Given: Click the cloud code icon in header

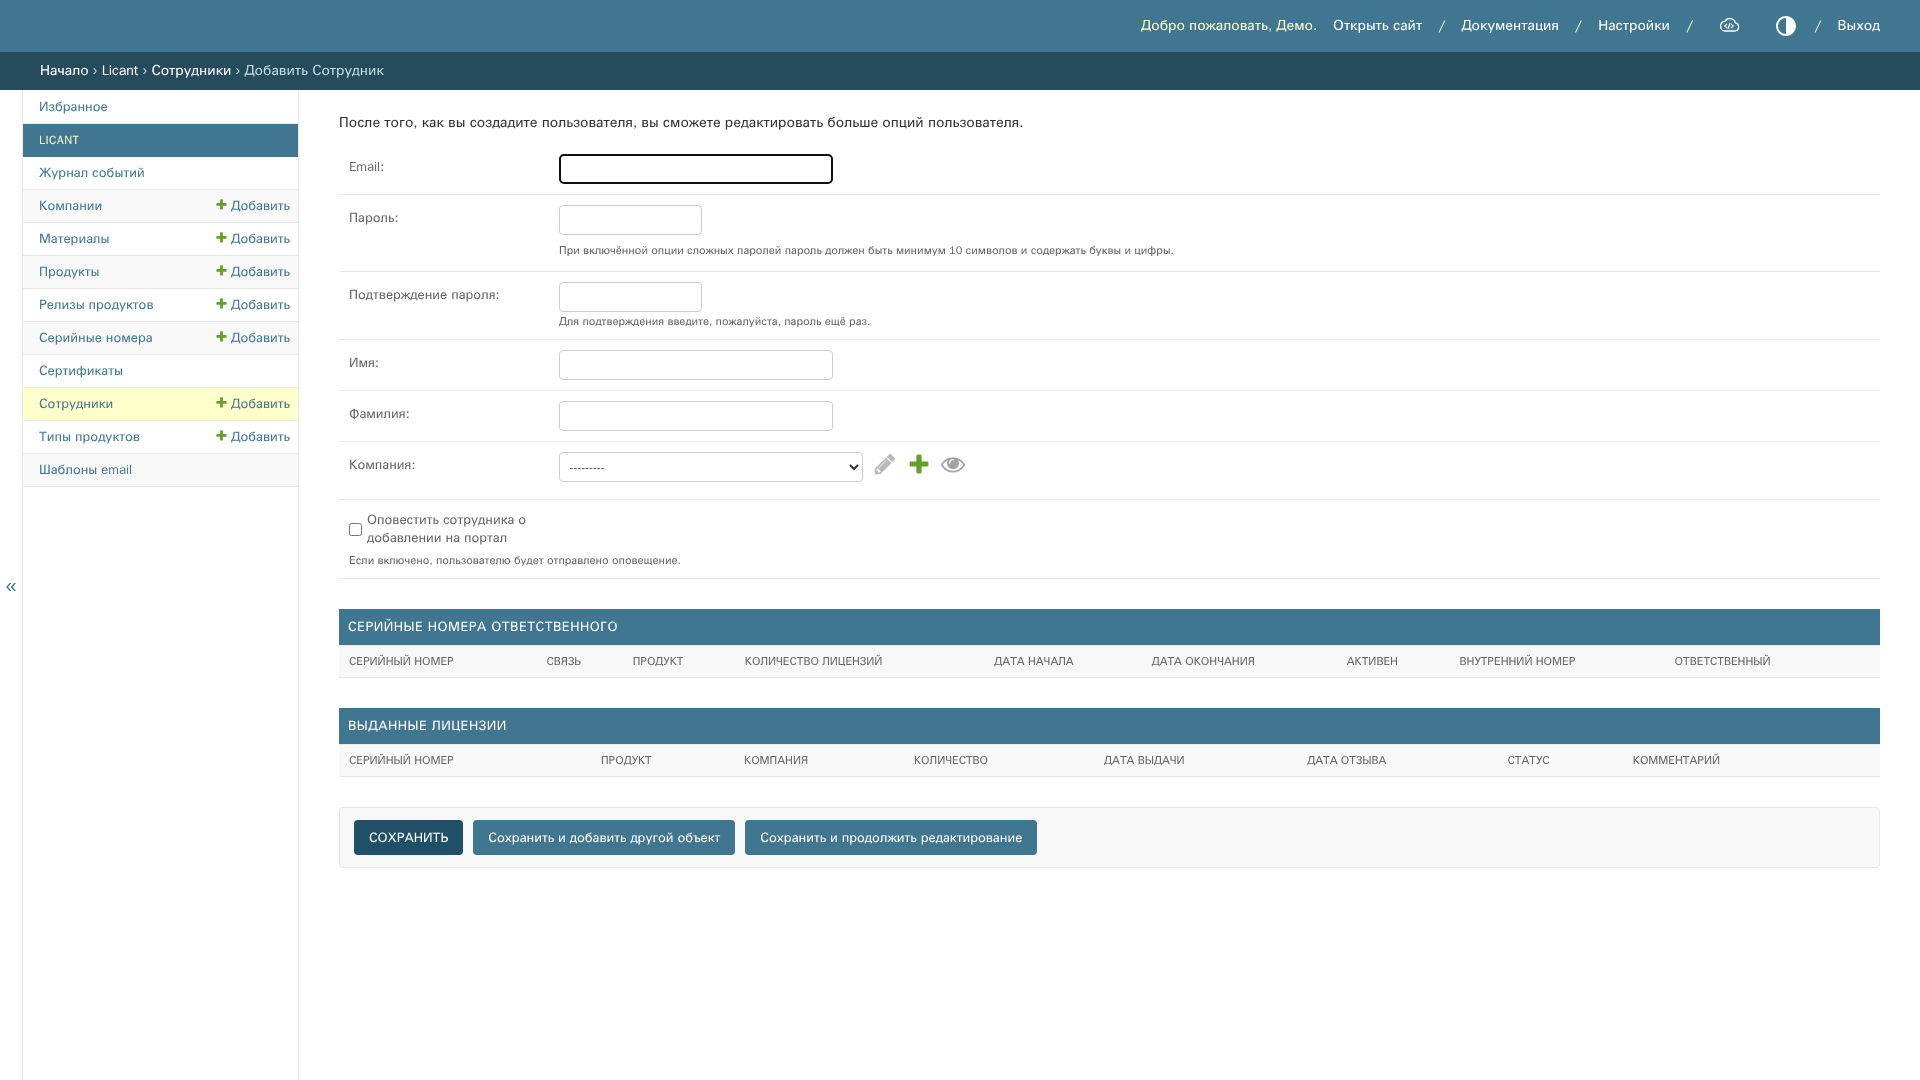Looking at the screenshot, I should pos(1729,26).
